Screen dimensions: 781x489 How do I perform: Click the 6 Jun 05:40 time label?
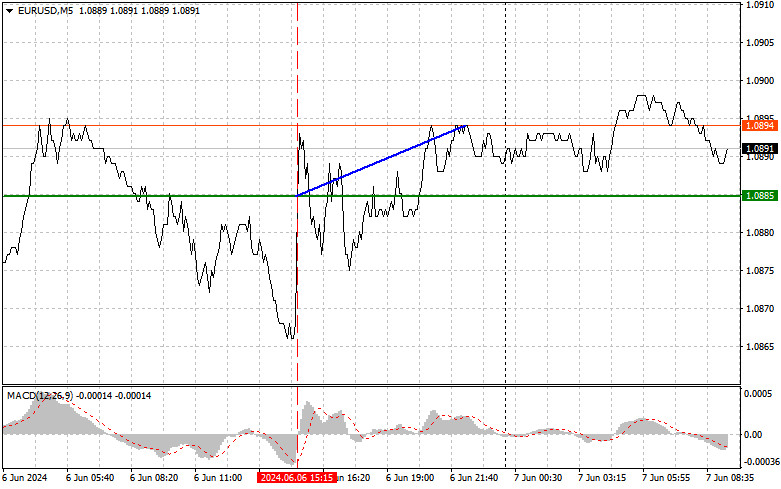click(90, 478)
